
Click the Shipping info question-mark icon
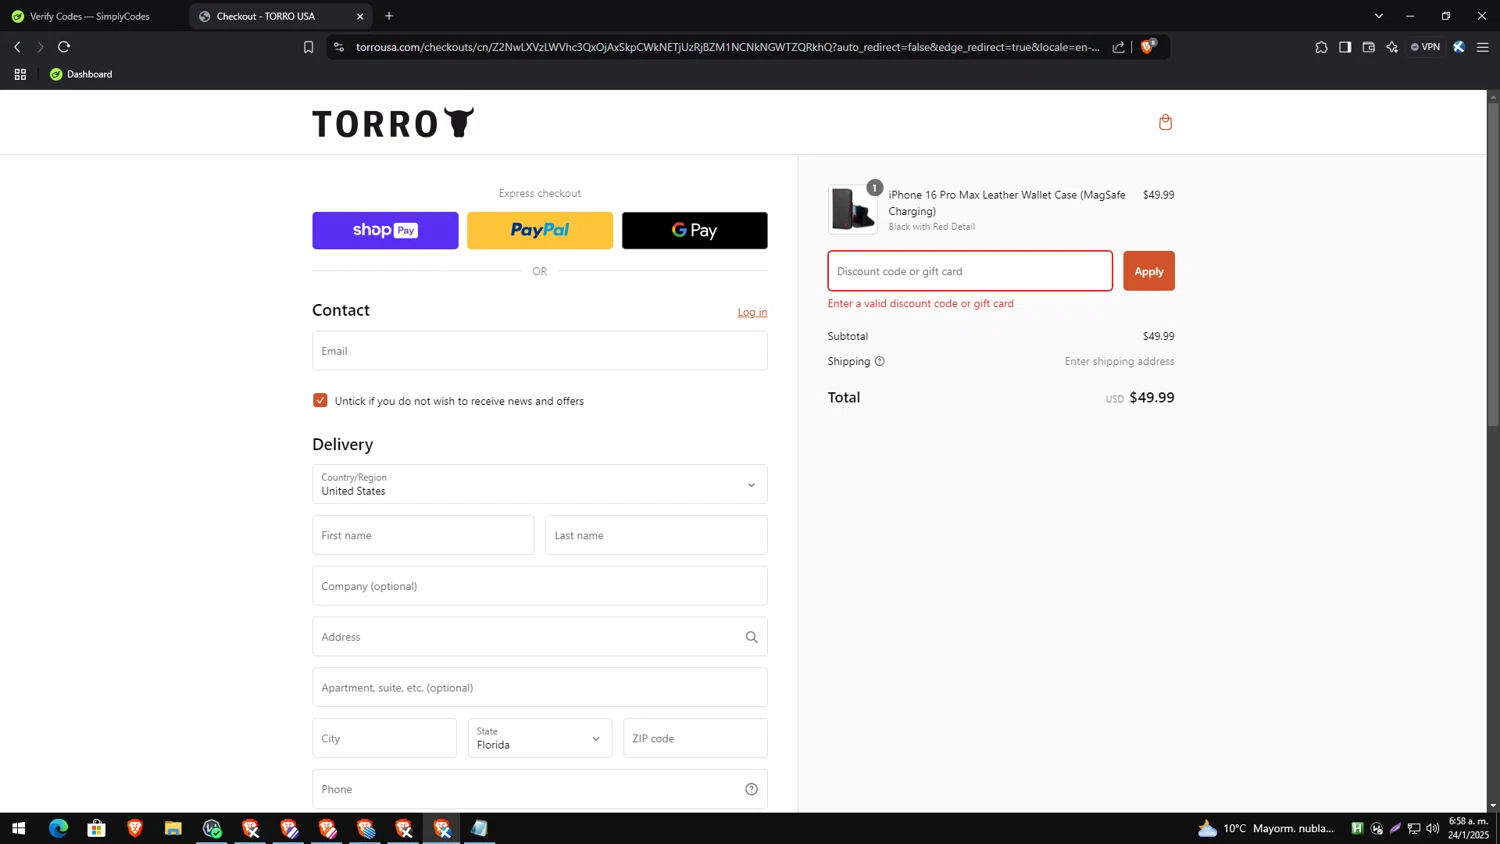[880, 361]
